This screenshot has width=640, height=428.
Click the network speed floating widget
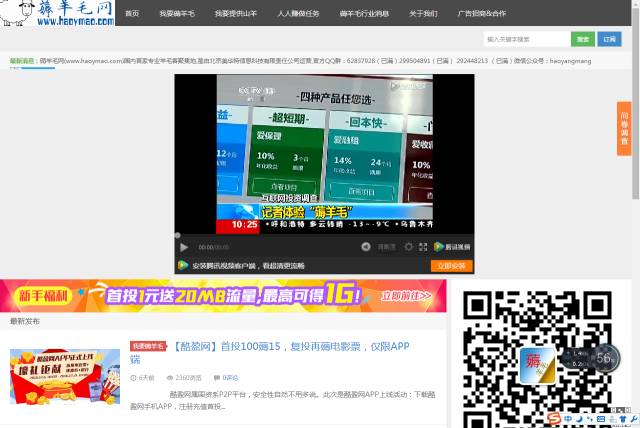click(579, 358)
